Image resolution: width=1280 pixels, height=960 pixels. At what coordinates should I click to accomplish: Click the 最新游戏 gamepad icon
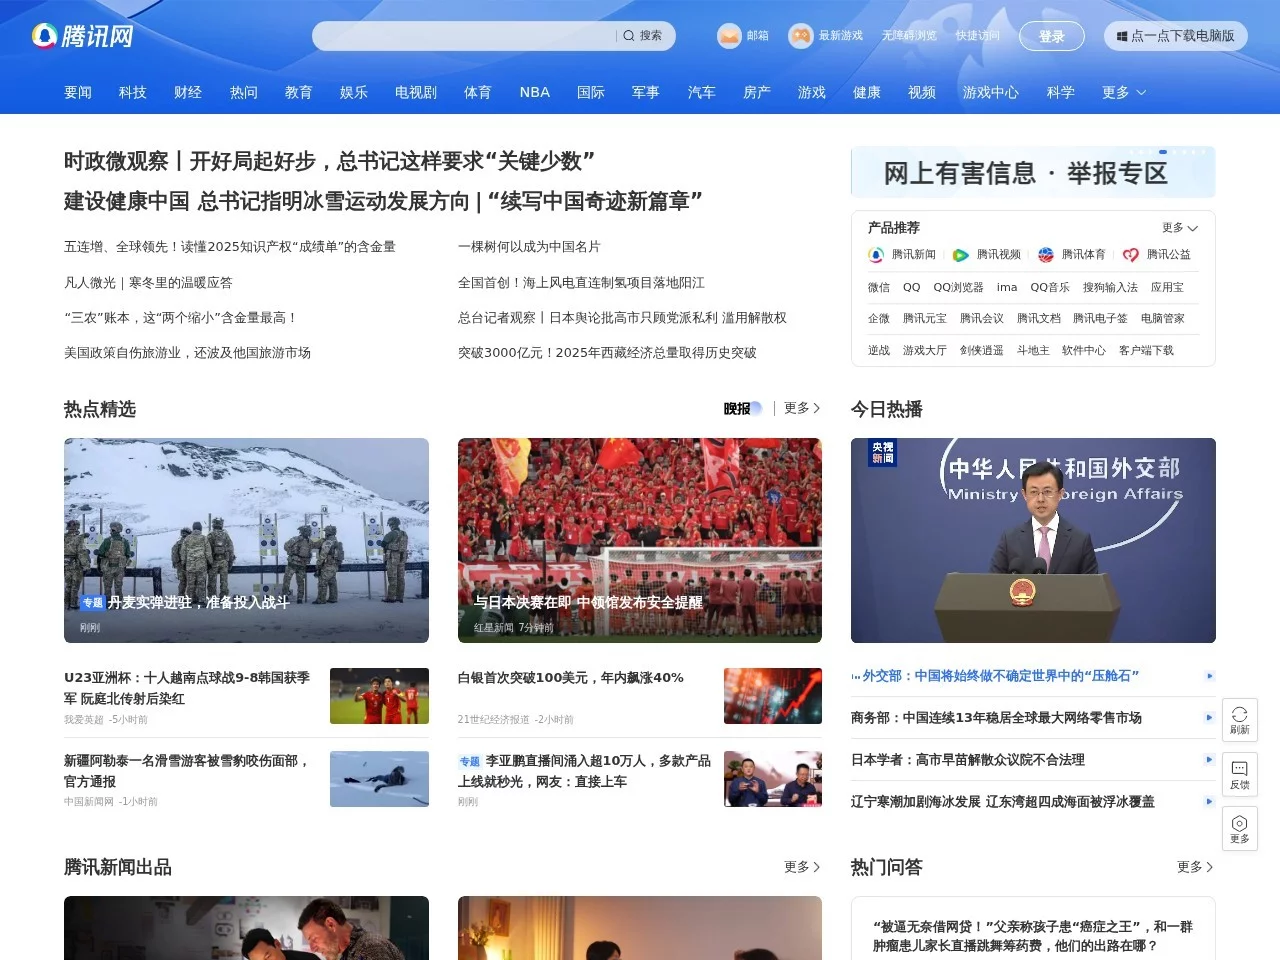click(x=801, y=35)
